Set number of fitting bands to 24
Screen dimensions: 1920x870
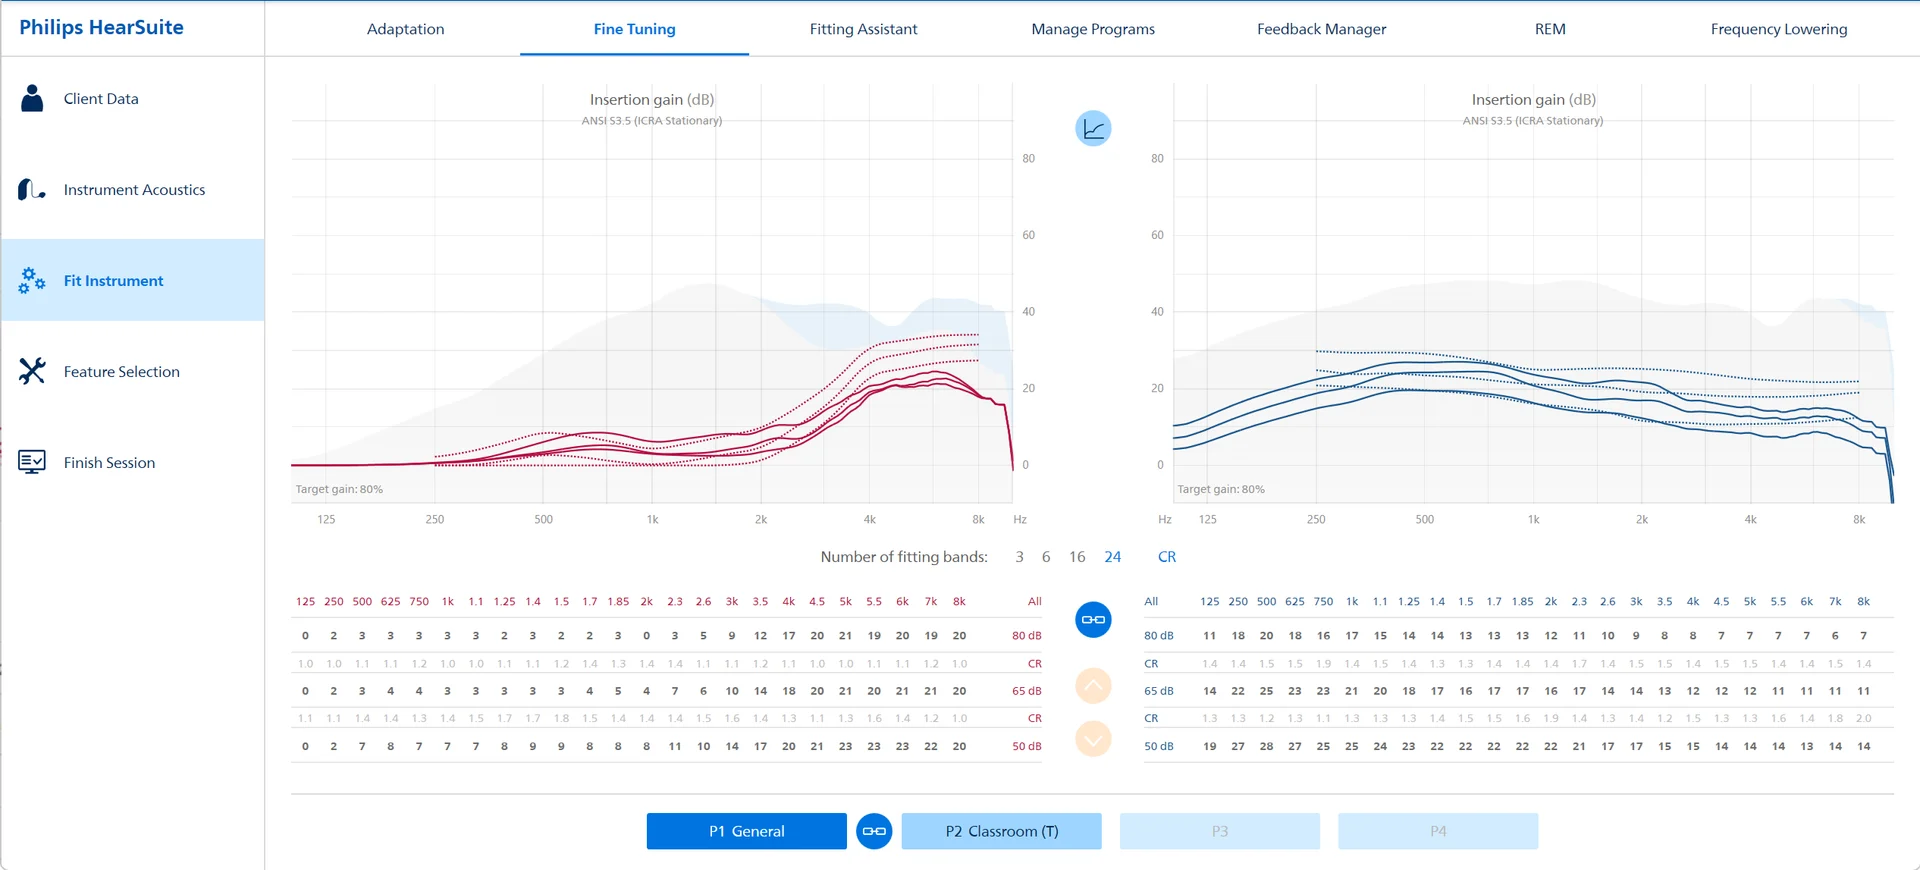click(1113, 557)
